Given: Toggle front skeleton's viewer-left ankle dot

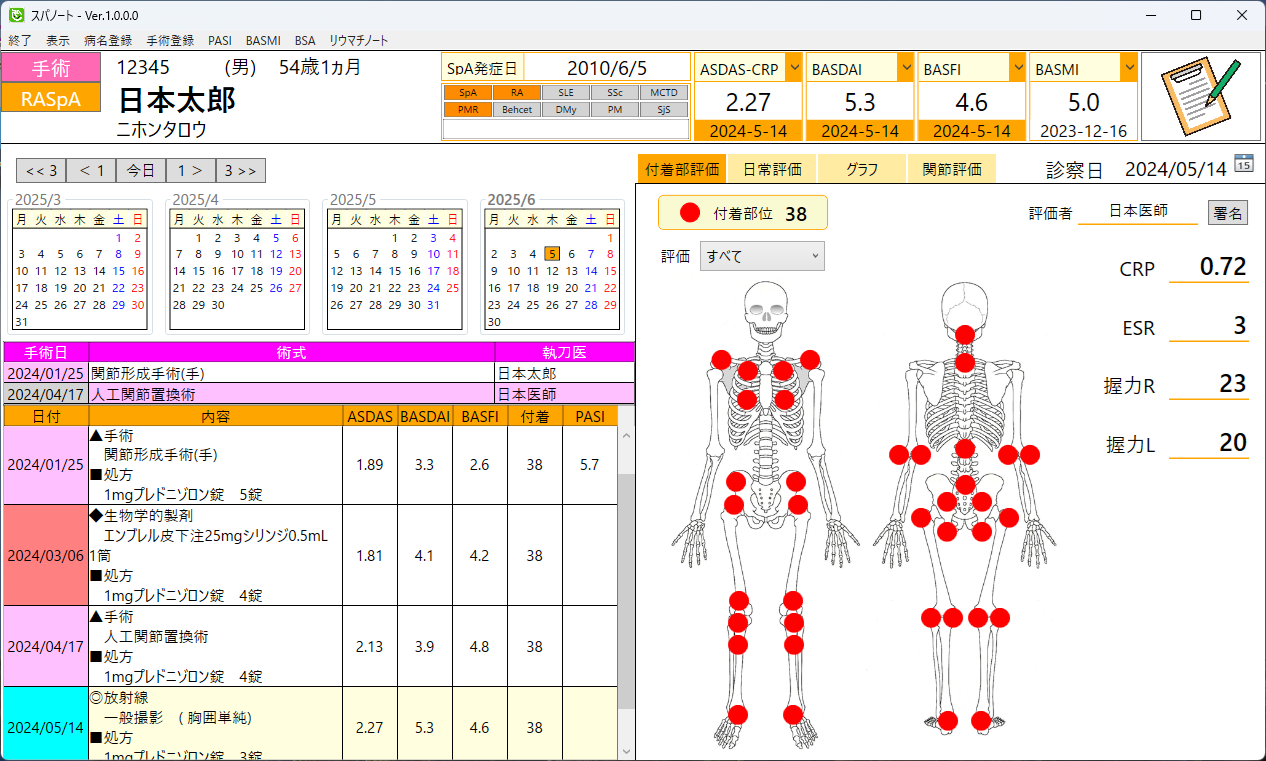Looking at the screenshot, I should tap(738, 714).
